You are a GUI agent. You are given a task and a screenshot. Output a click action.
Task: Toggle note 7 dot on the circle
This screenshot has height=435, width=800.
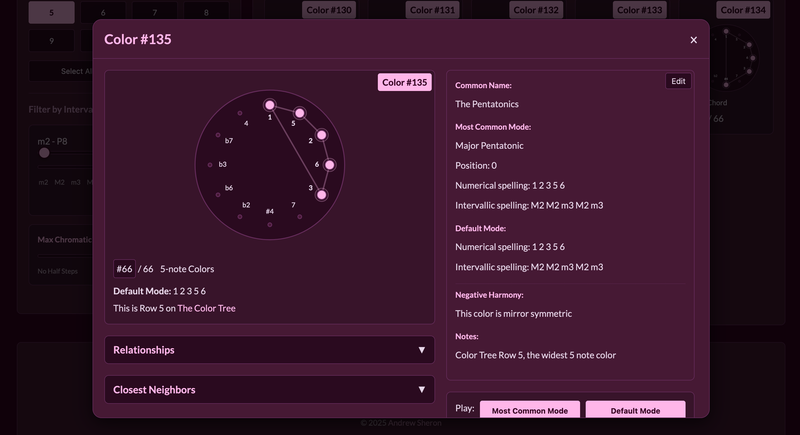click(x=299, y=217)
